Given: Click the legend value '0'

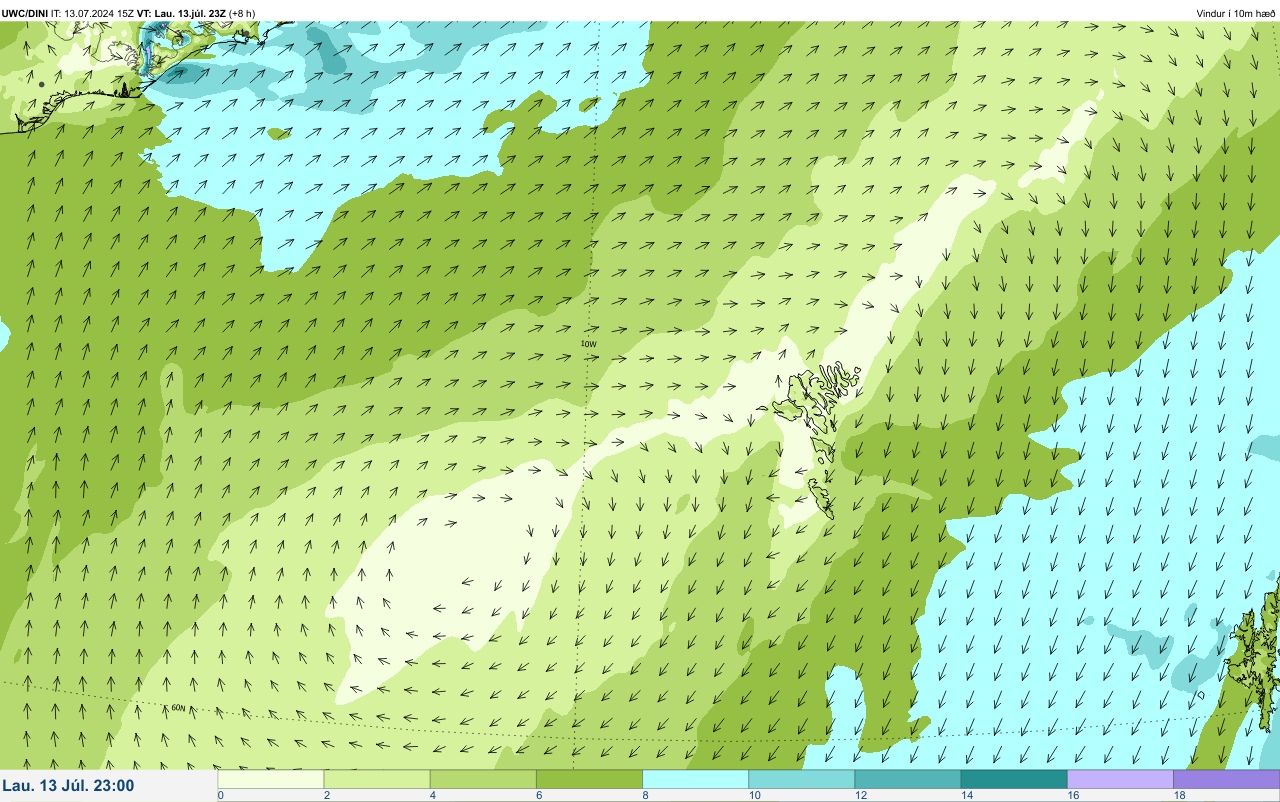Looking at the screenshot, I should click(220, 796).
